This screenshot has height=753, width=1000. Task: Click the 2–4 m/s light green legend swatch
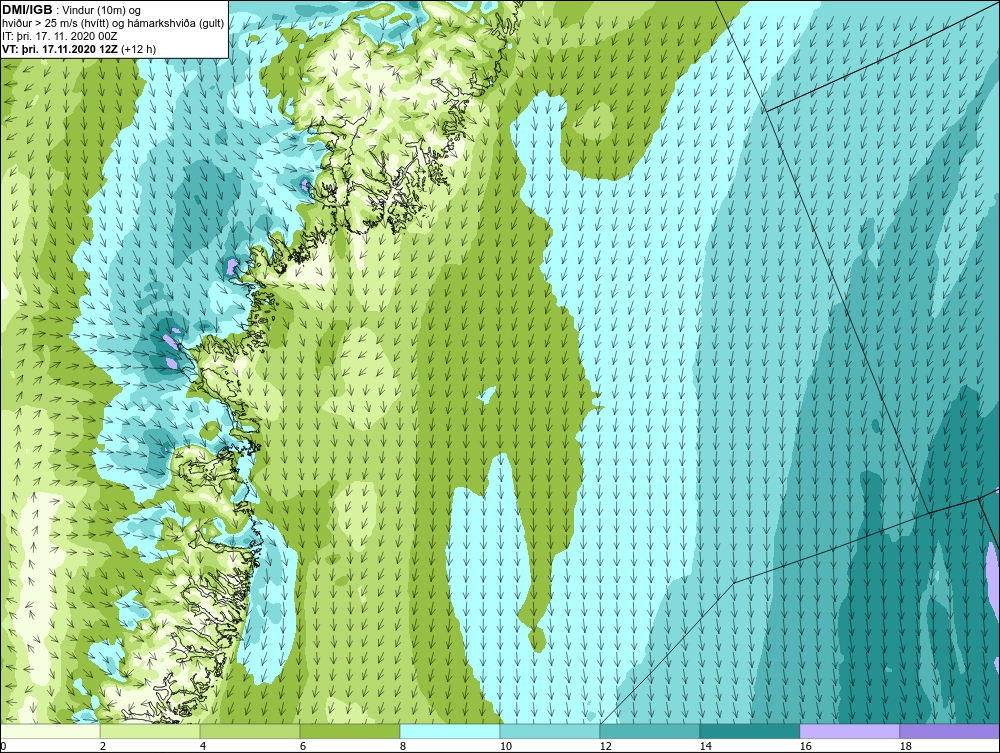point(150,731)
